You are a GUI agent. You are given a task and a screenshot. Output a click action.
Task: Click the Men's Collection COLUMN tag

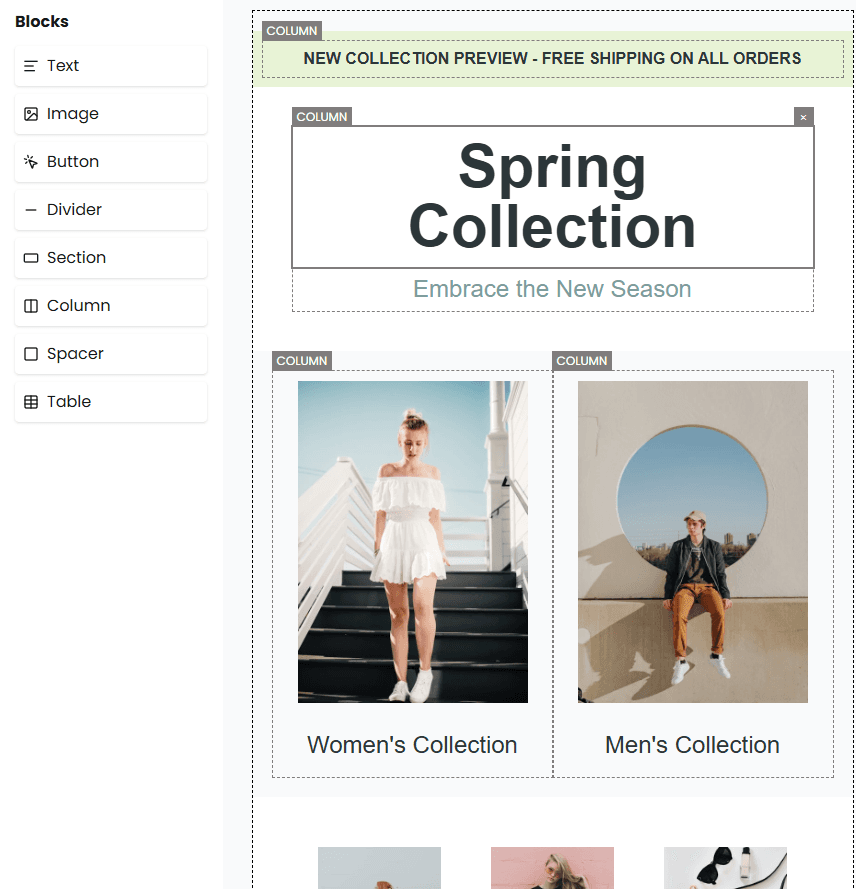(x=582, y=361)
